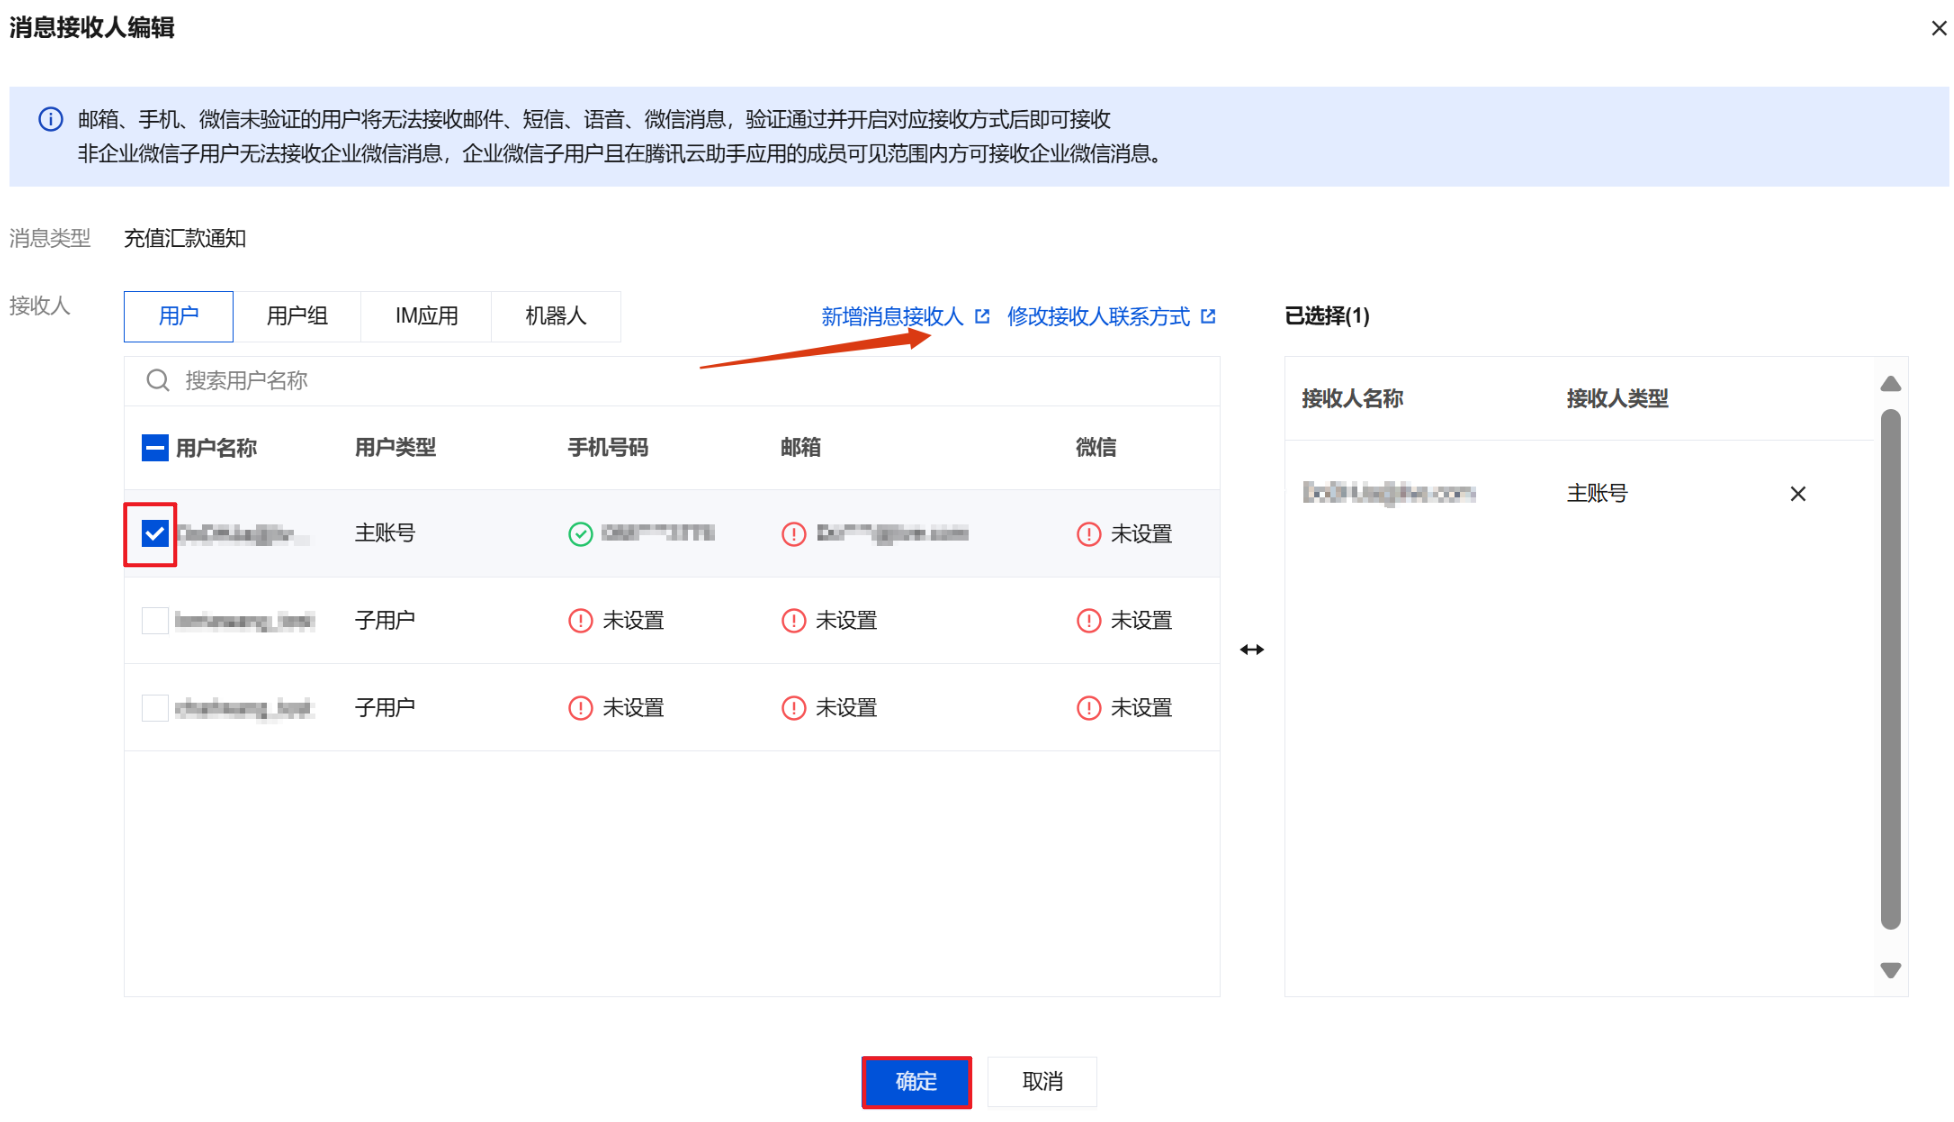Viewport: 1954px width, 1122px height.
Task: Click green verified phone icon for 主账号
Action: point(580,534)
